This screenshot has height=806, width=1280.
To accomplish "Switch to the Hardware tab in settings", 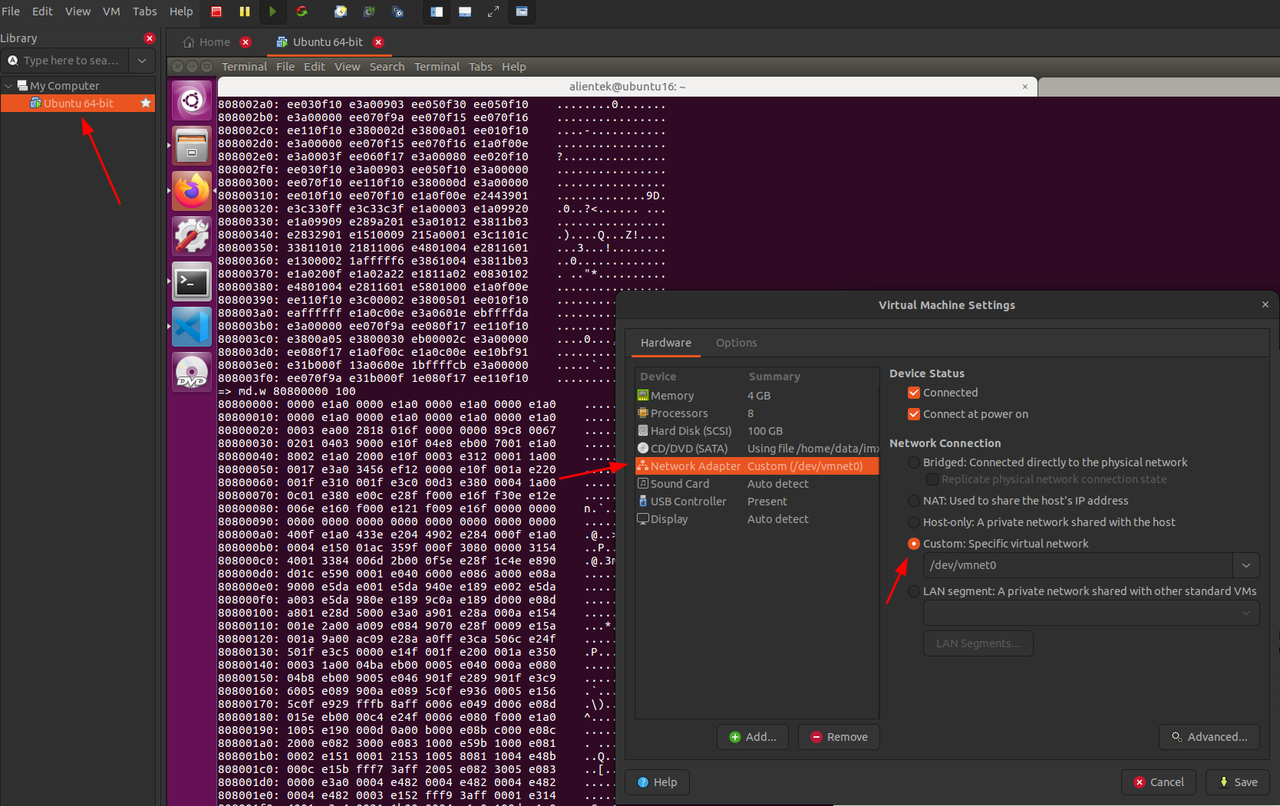I will [x=666, y=343].
